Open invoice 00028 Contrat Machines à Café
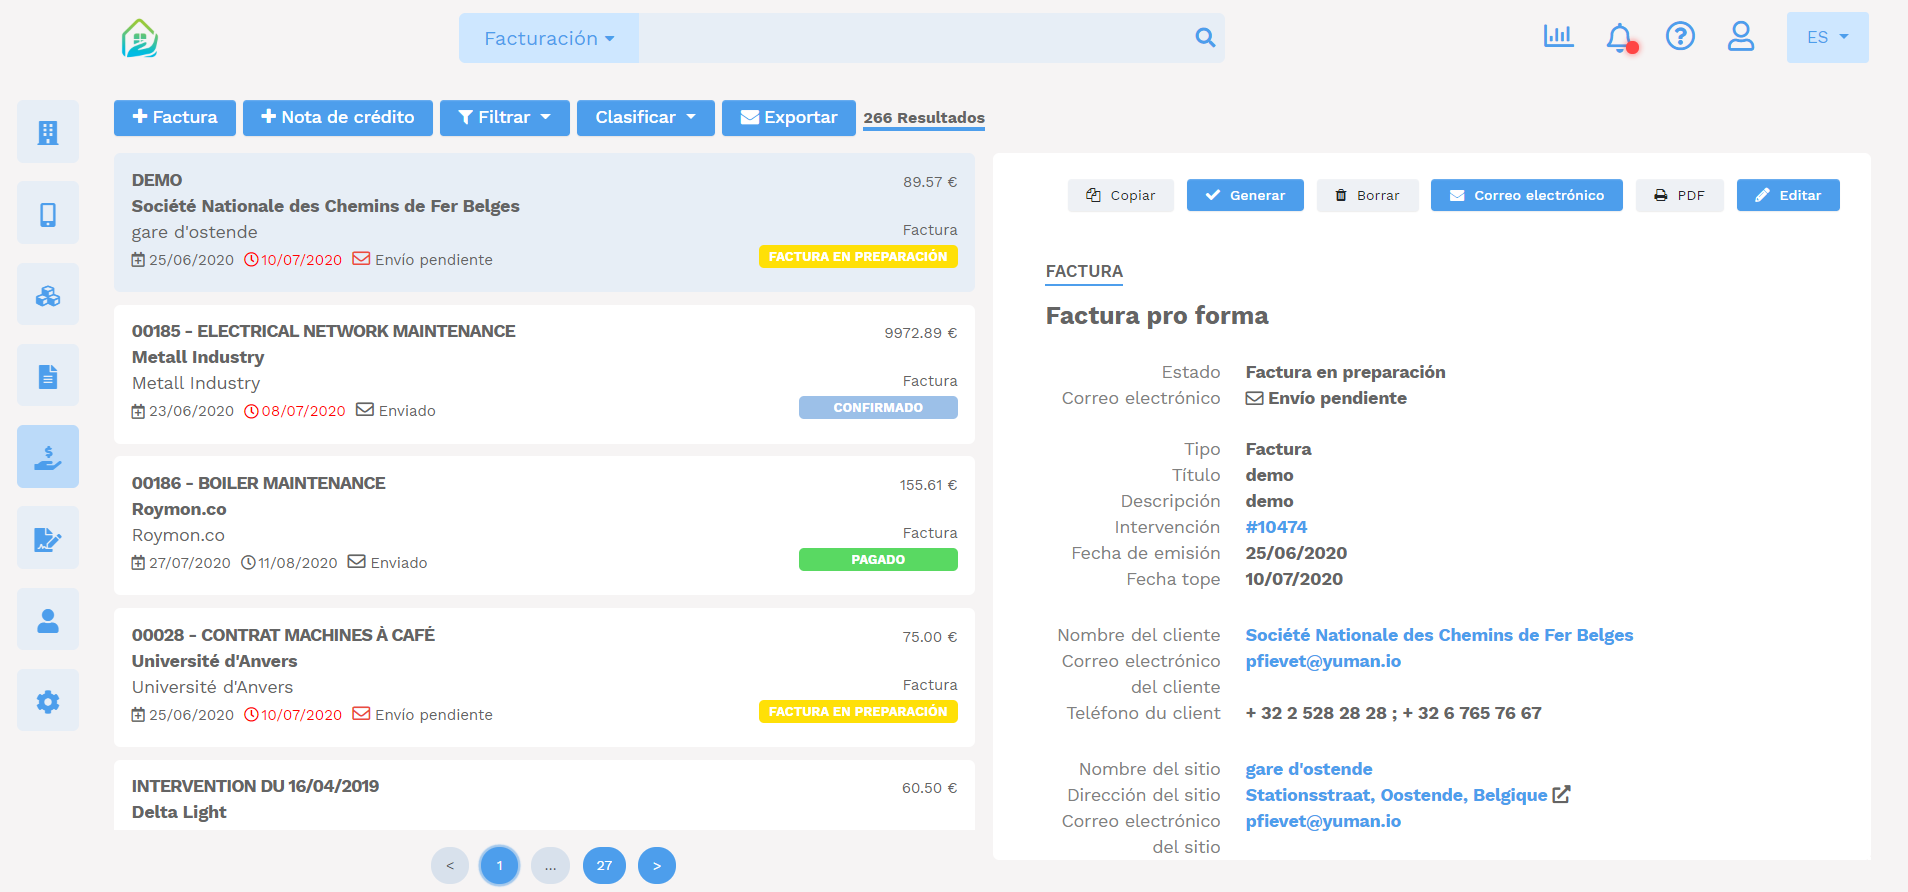Image resolution: width=1908 pixels, height=892 pixels. tap(544, 678)
